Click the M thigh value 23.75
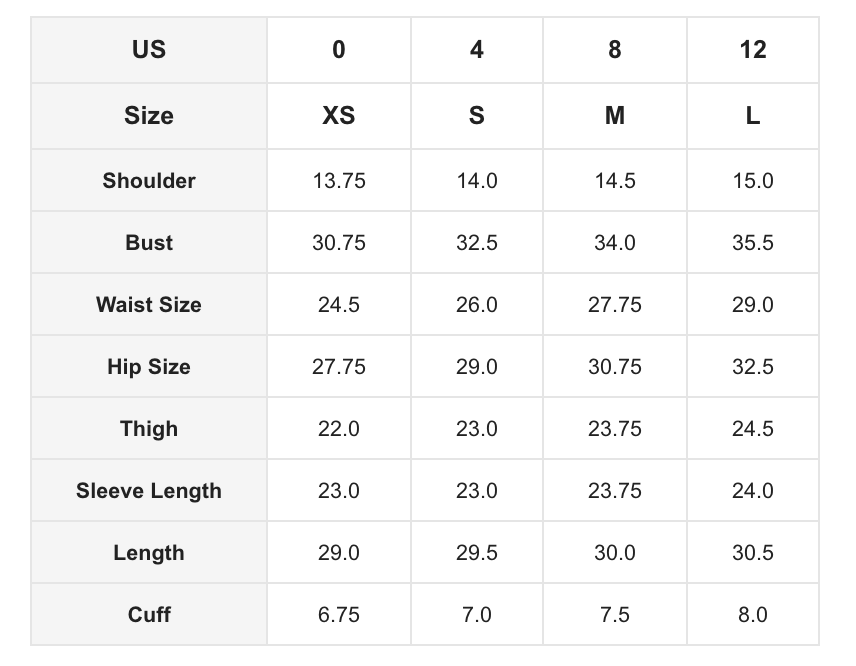 pos(615,429)
